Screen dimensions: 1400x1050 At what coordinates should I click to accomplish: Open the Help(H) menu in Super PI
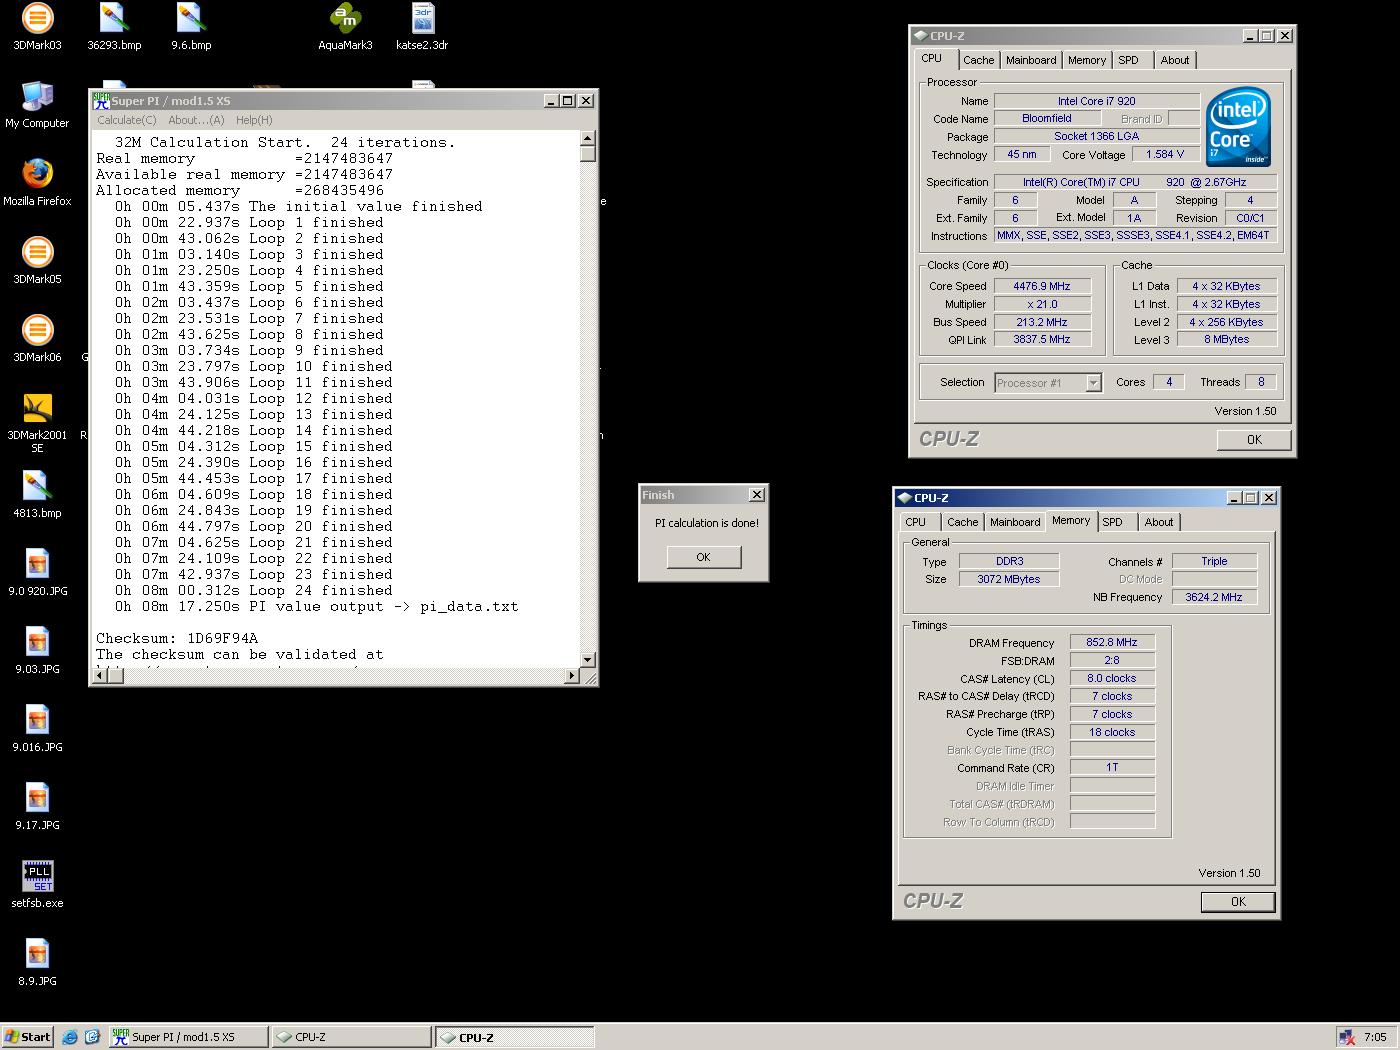(x=254, y=120)
